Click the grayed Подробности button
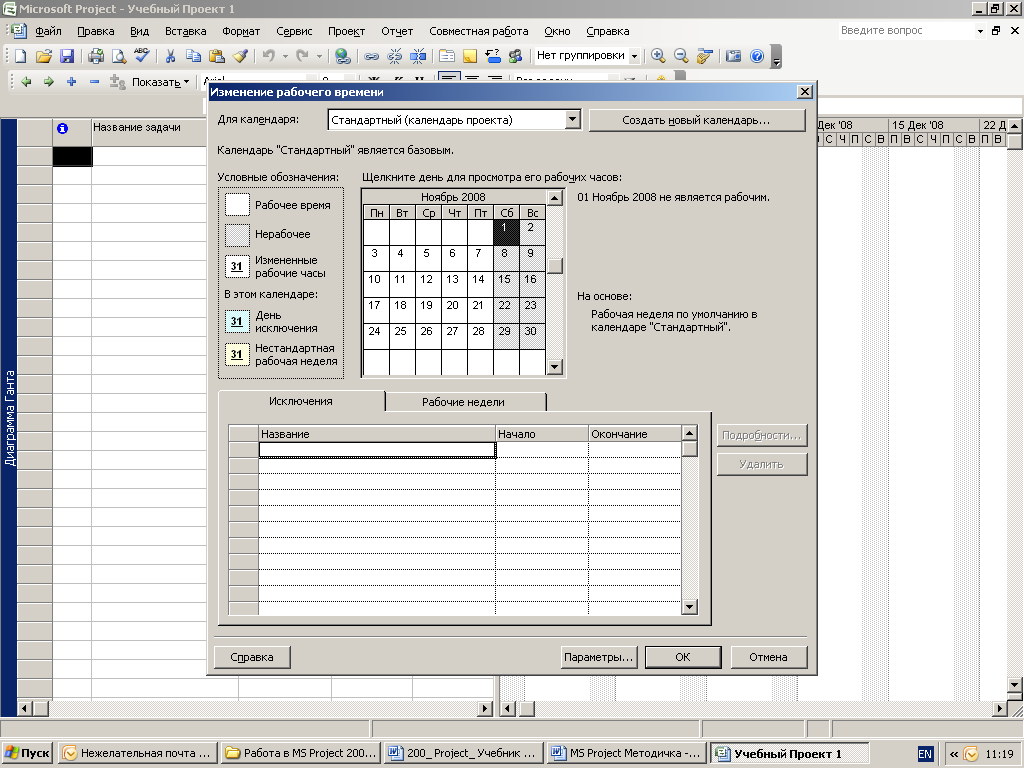This screenshot has width=1024, height=768. point(761,435)
